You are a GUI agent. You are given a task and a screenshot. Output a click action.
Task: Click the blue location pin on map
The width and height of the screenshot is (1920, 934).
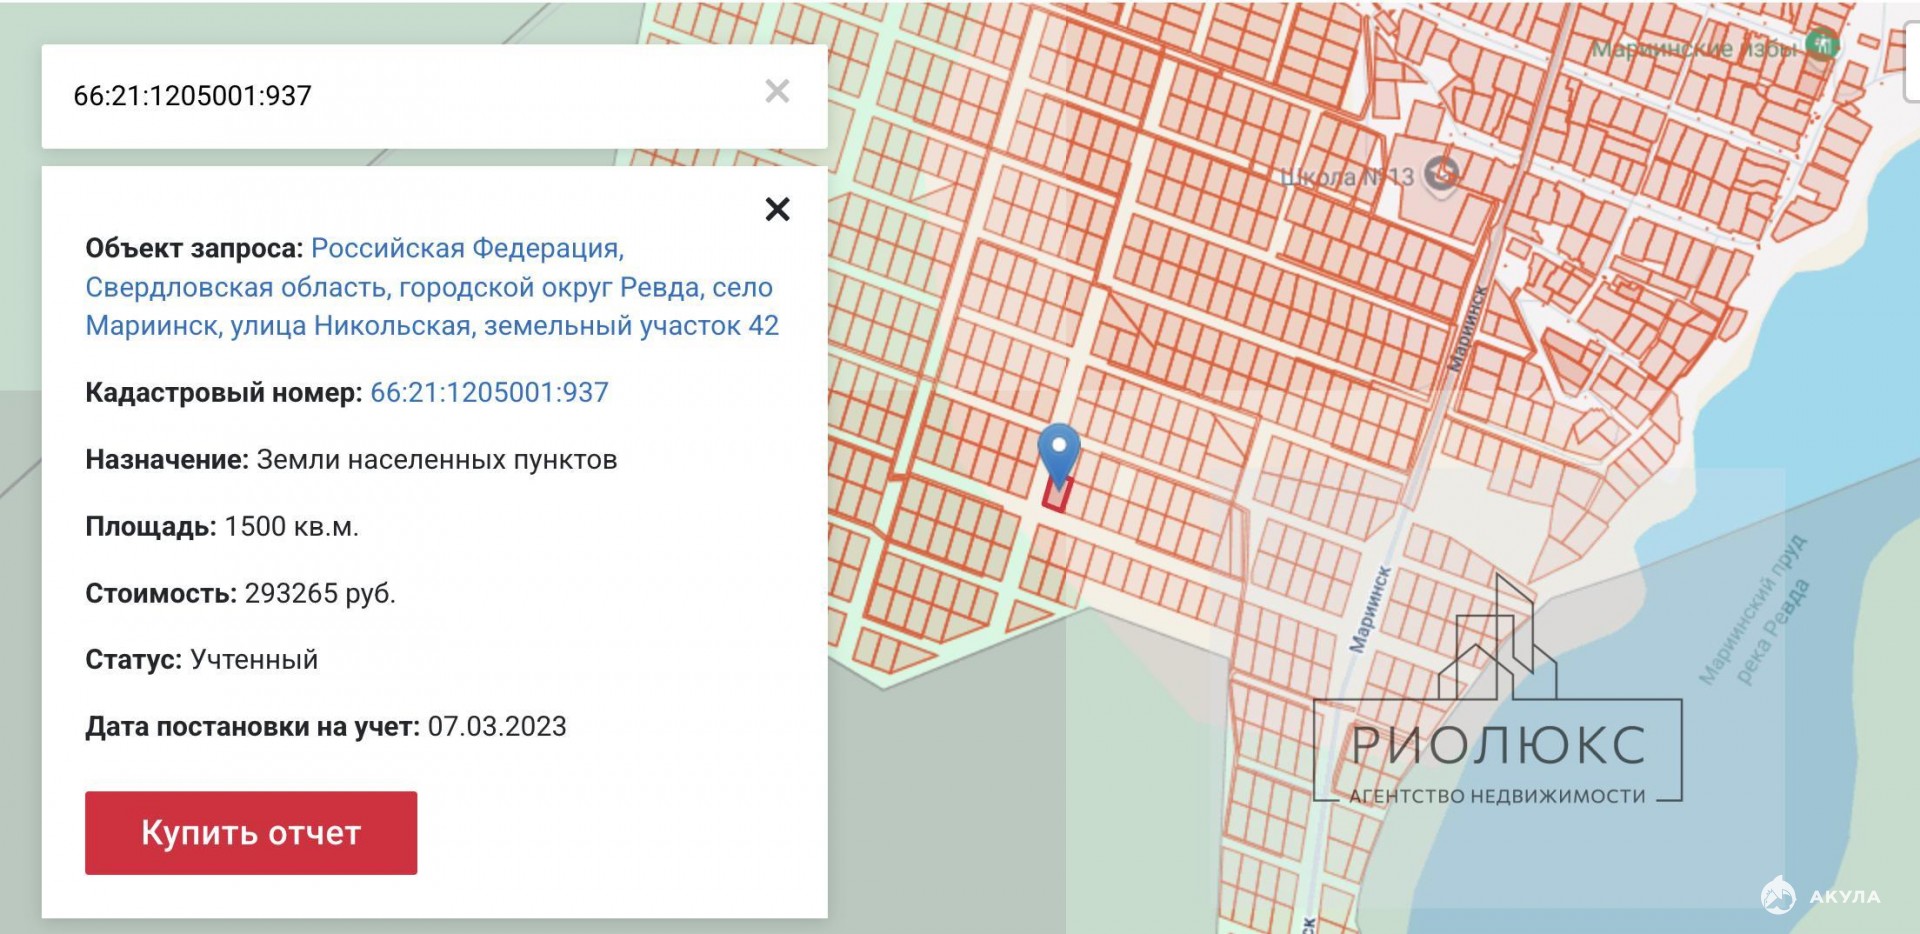(1058, 451)
